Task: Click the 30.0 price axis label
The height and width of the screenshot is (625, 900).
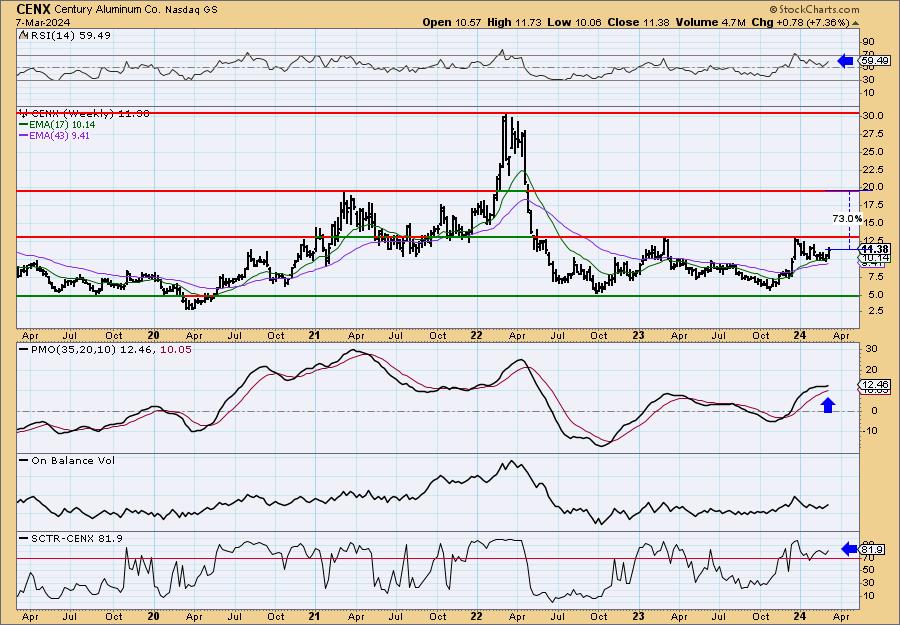Action: [x=873, y=115]
